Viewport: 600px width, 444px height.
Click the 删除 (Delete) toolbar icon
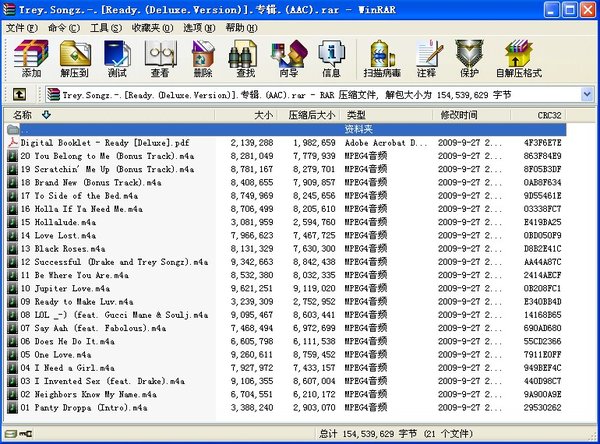click(x=203, y=59)
